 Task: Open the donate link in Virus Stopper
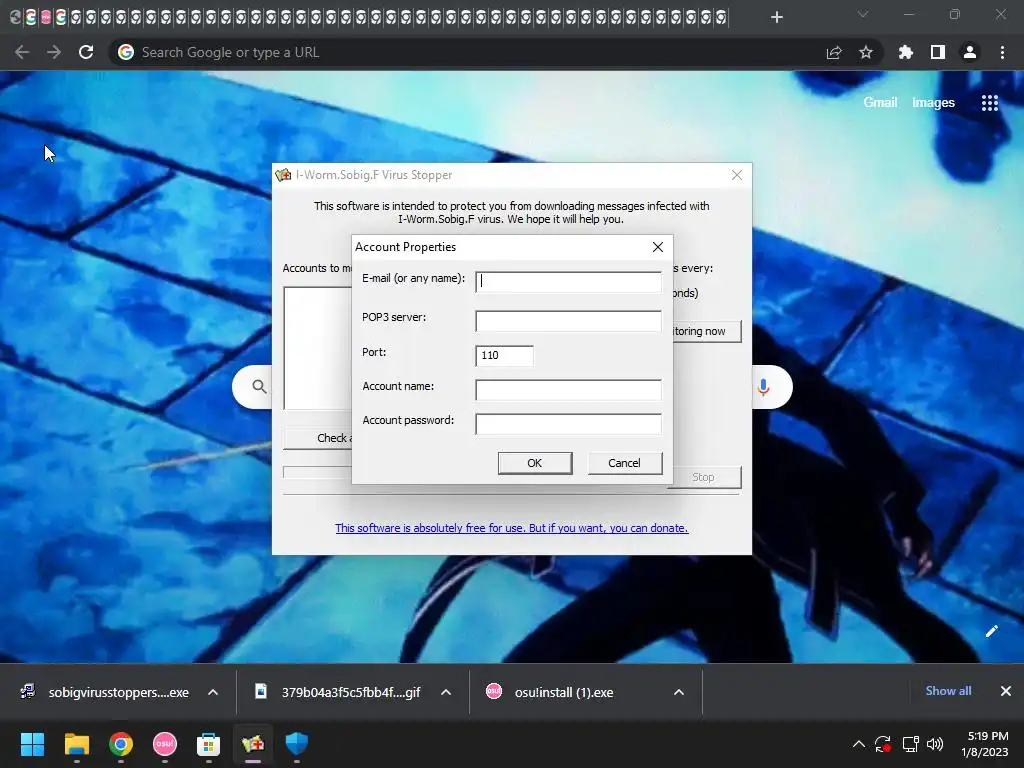click(511, 528)
